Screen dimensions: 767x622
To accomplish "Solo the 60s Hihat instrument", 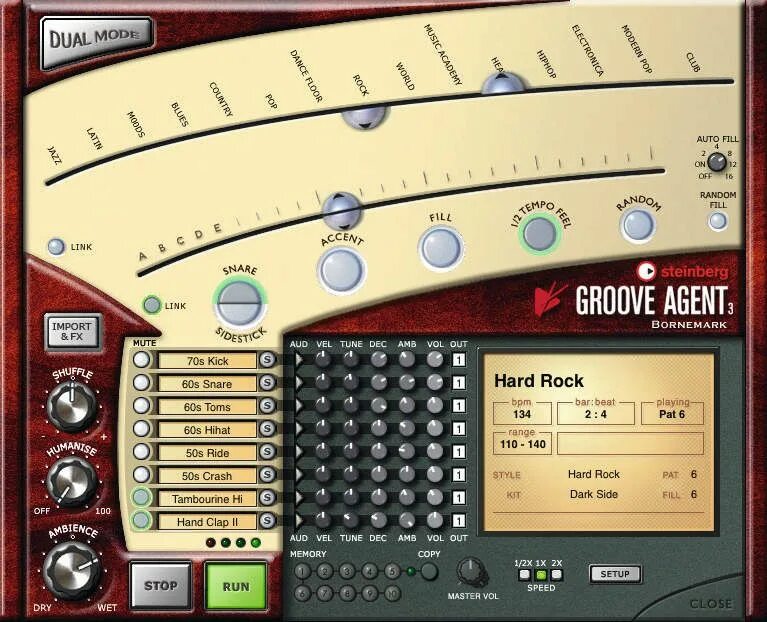I will pyautogui.click(x=267, y=429).
